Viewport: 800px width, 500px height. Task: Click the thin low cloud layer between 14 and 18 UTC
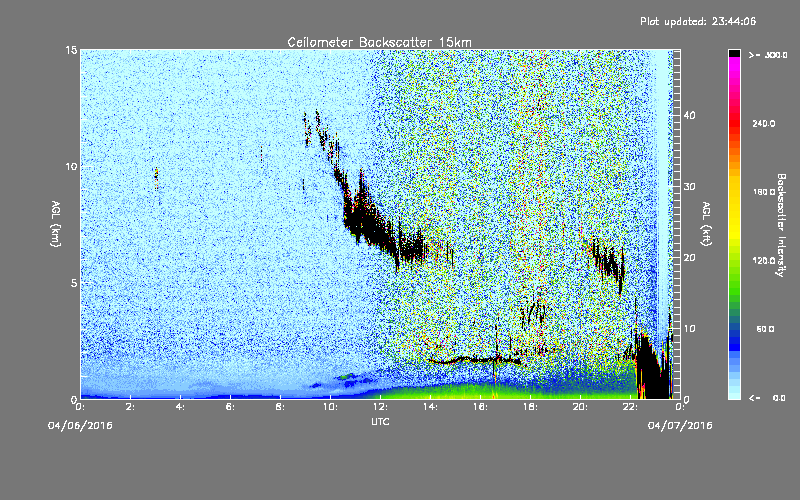click(x=474, y=360)
